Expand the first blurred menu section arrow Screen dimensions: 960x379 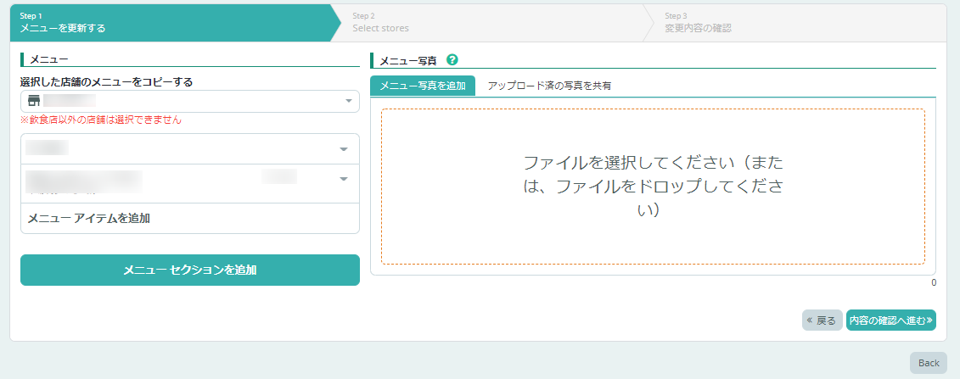tap(343, 149)
